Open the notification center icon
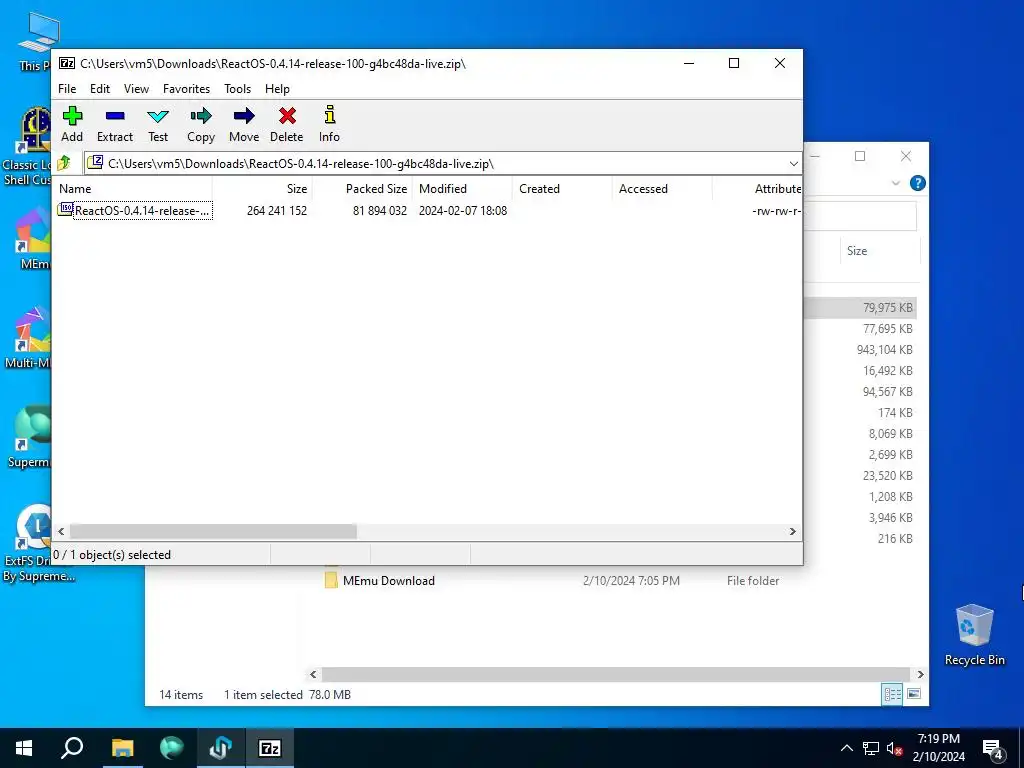Screen dimensions: 1024x768 coord(993,749)
